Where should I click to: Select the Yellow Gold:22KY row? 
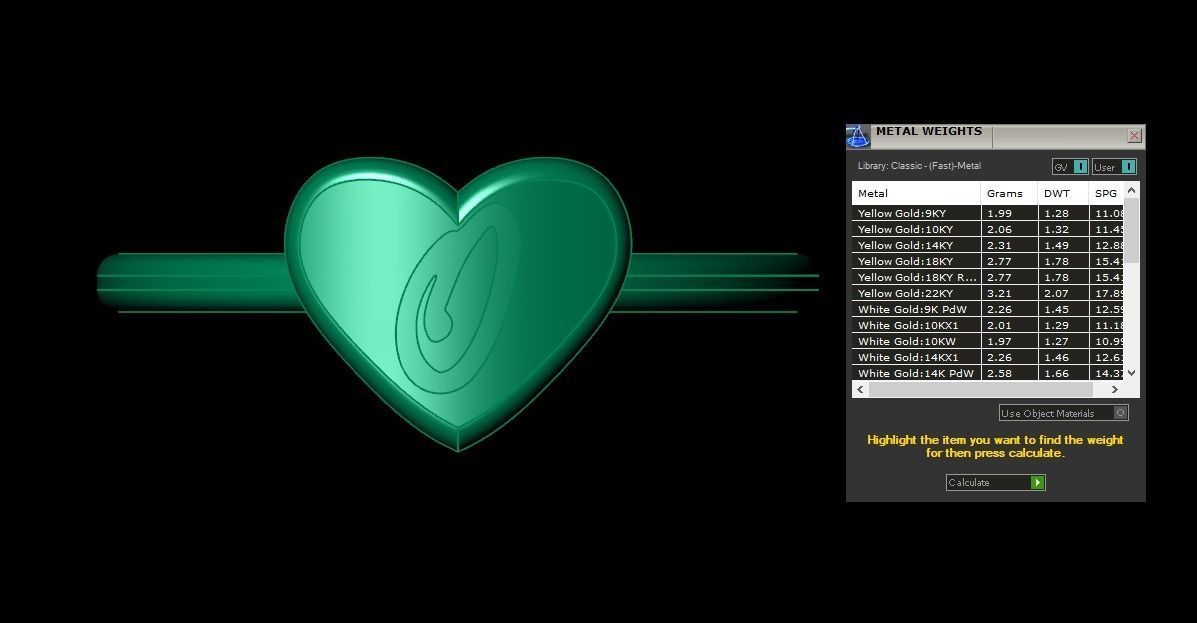click(x=989, y=293)
